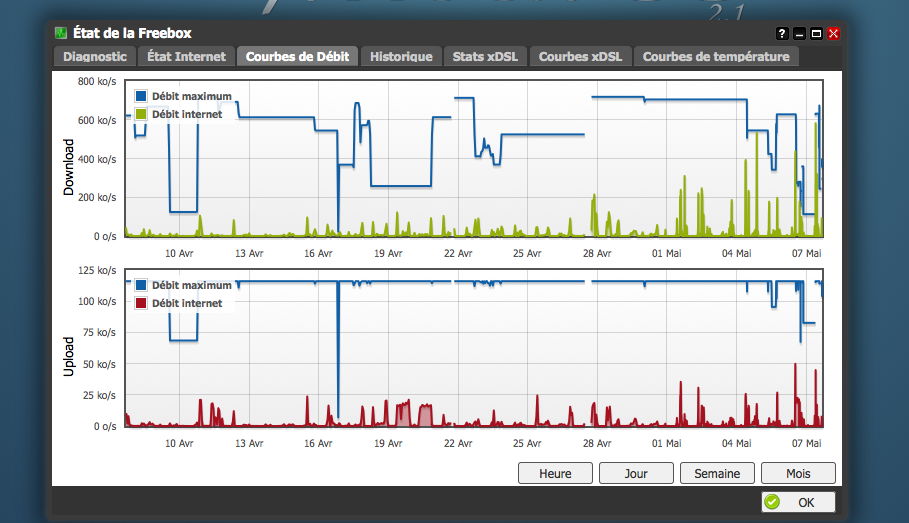Click the État de la Freebox window title
Image resolution: width=909 pixels, height=523 pixels.
(x=132, y=33)
